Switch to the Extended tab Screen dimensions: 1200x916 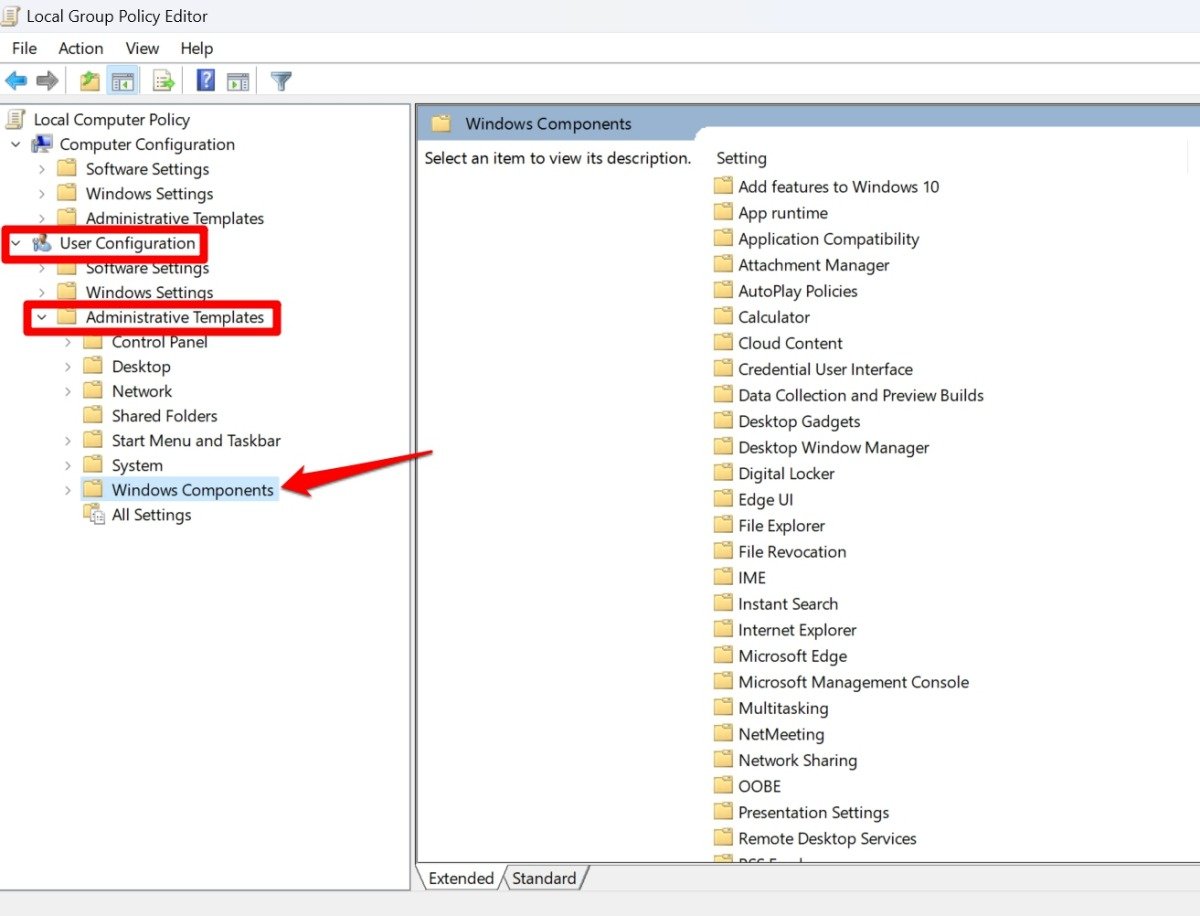point(461,878)
